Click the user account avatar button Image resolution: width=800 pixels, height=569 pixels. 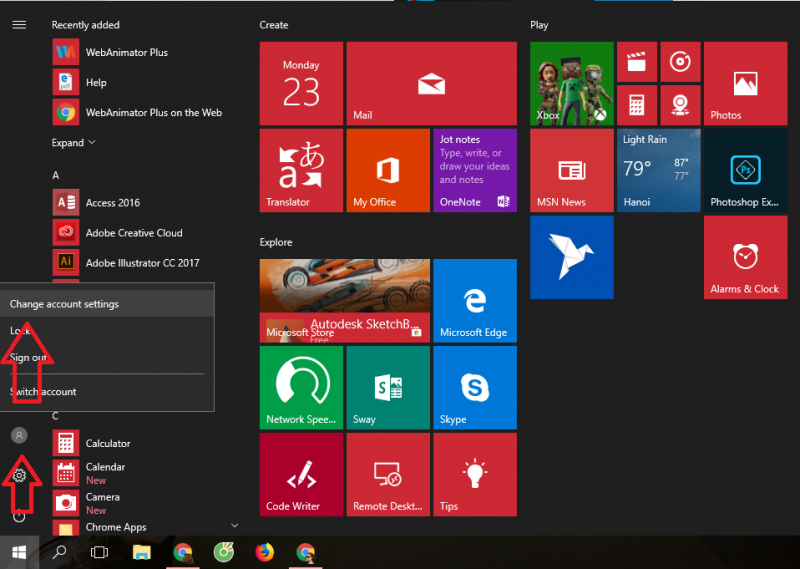[19, 435]
